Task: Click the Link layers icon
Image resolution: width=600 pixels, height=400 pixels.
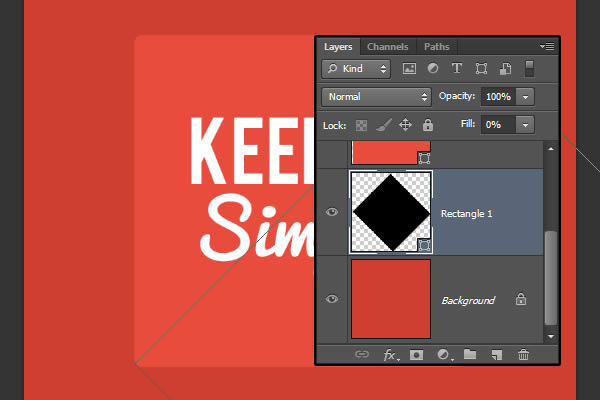Action: coord(362,354)
